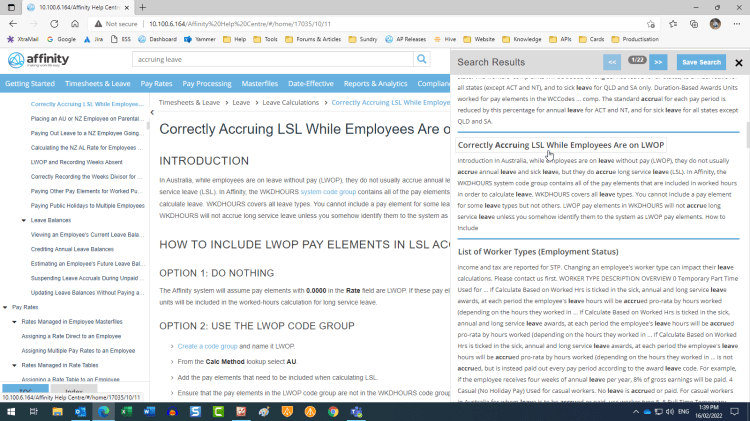Open the Pay Processing menu
750x421 pixels.
[207, 84]
